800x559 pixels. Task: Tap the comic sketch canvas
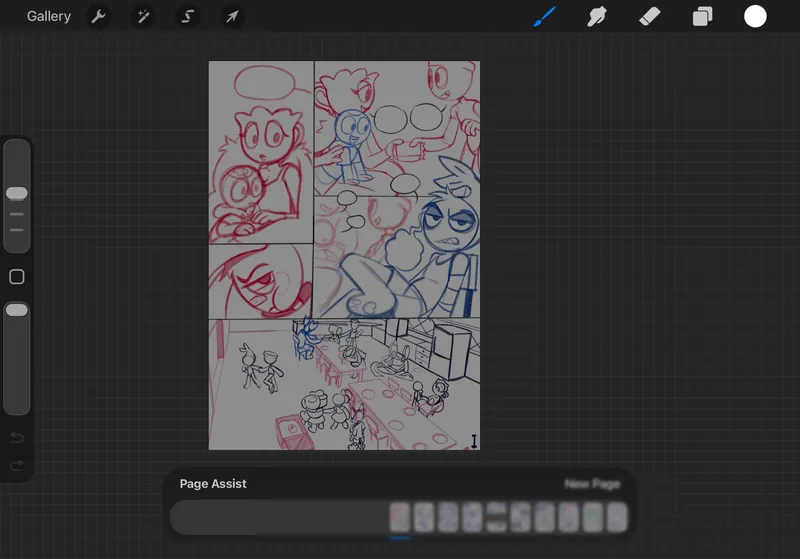(344, 256)
